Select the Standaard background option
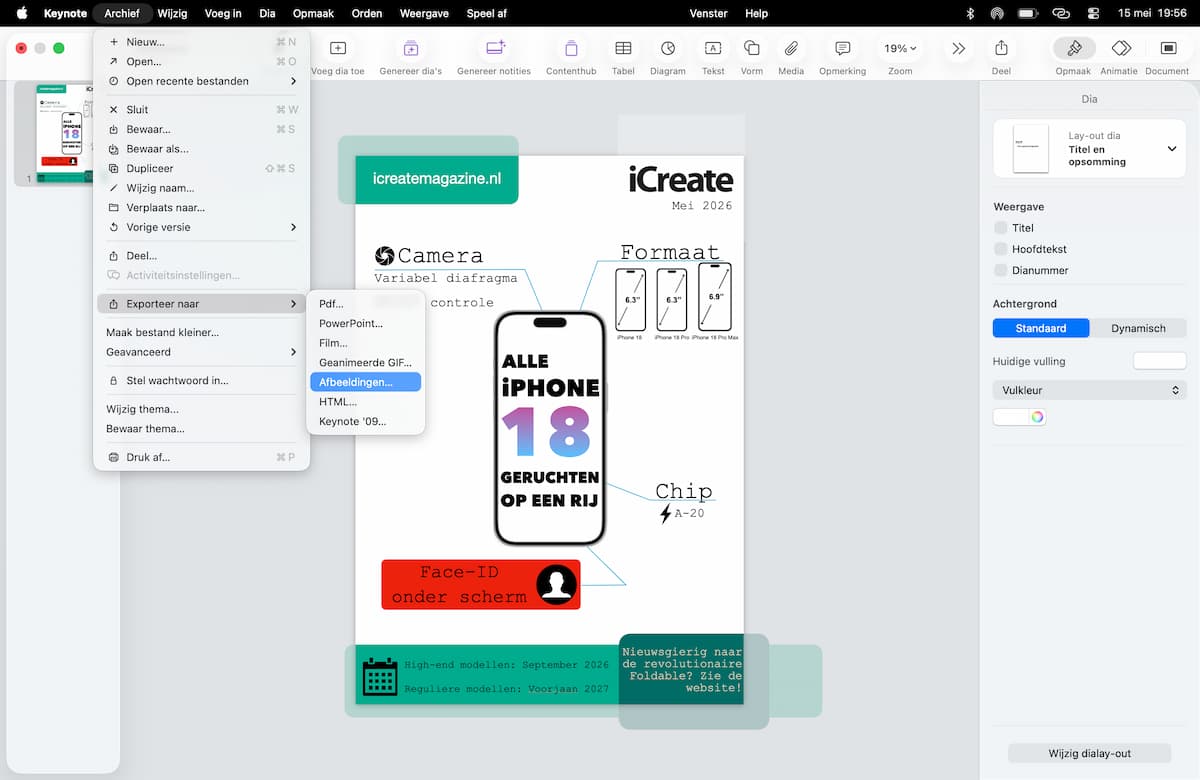This screenshot has height=780, width=1200. 1040,328
